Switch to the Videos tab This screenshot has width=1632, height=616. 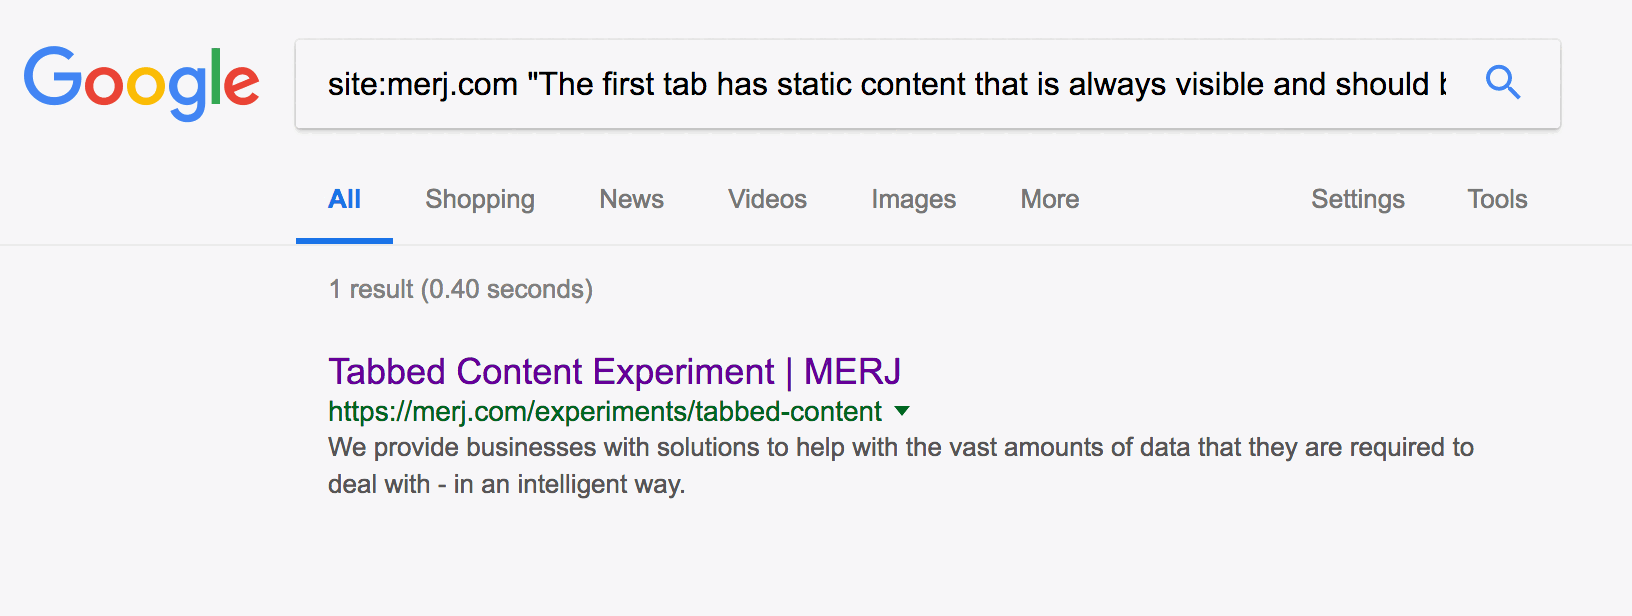tap(767, 199)
